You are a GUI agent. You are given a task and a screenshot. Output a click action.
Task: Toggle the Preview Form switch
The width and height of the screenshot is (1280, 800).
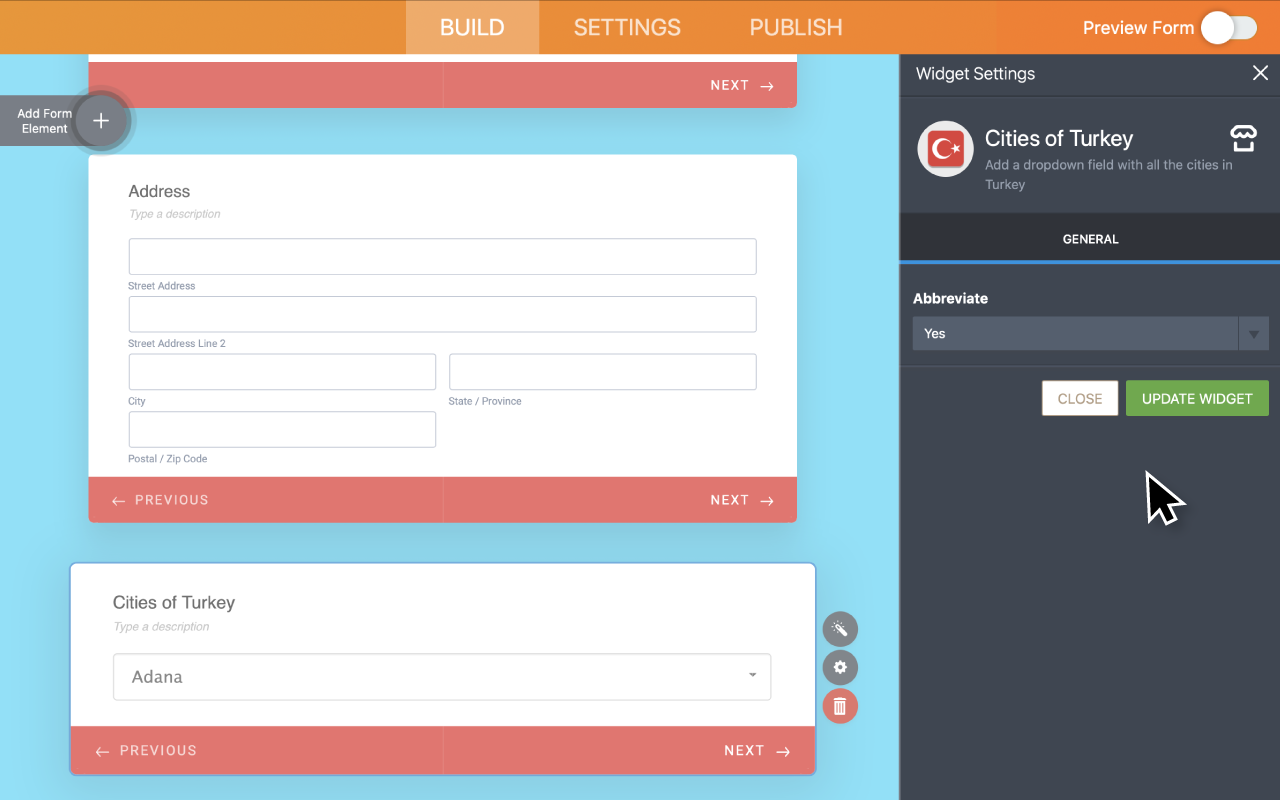(x=1229, y=28)
